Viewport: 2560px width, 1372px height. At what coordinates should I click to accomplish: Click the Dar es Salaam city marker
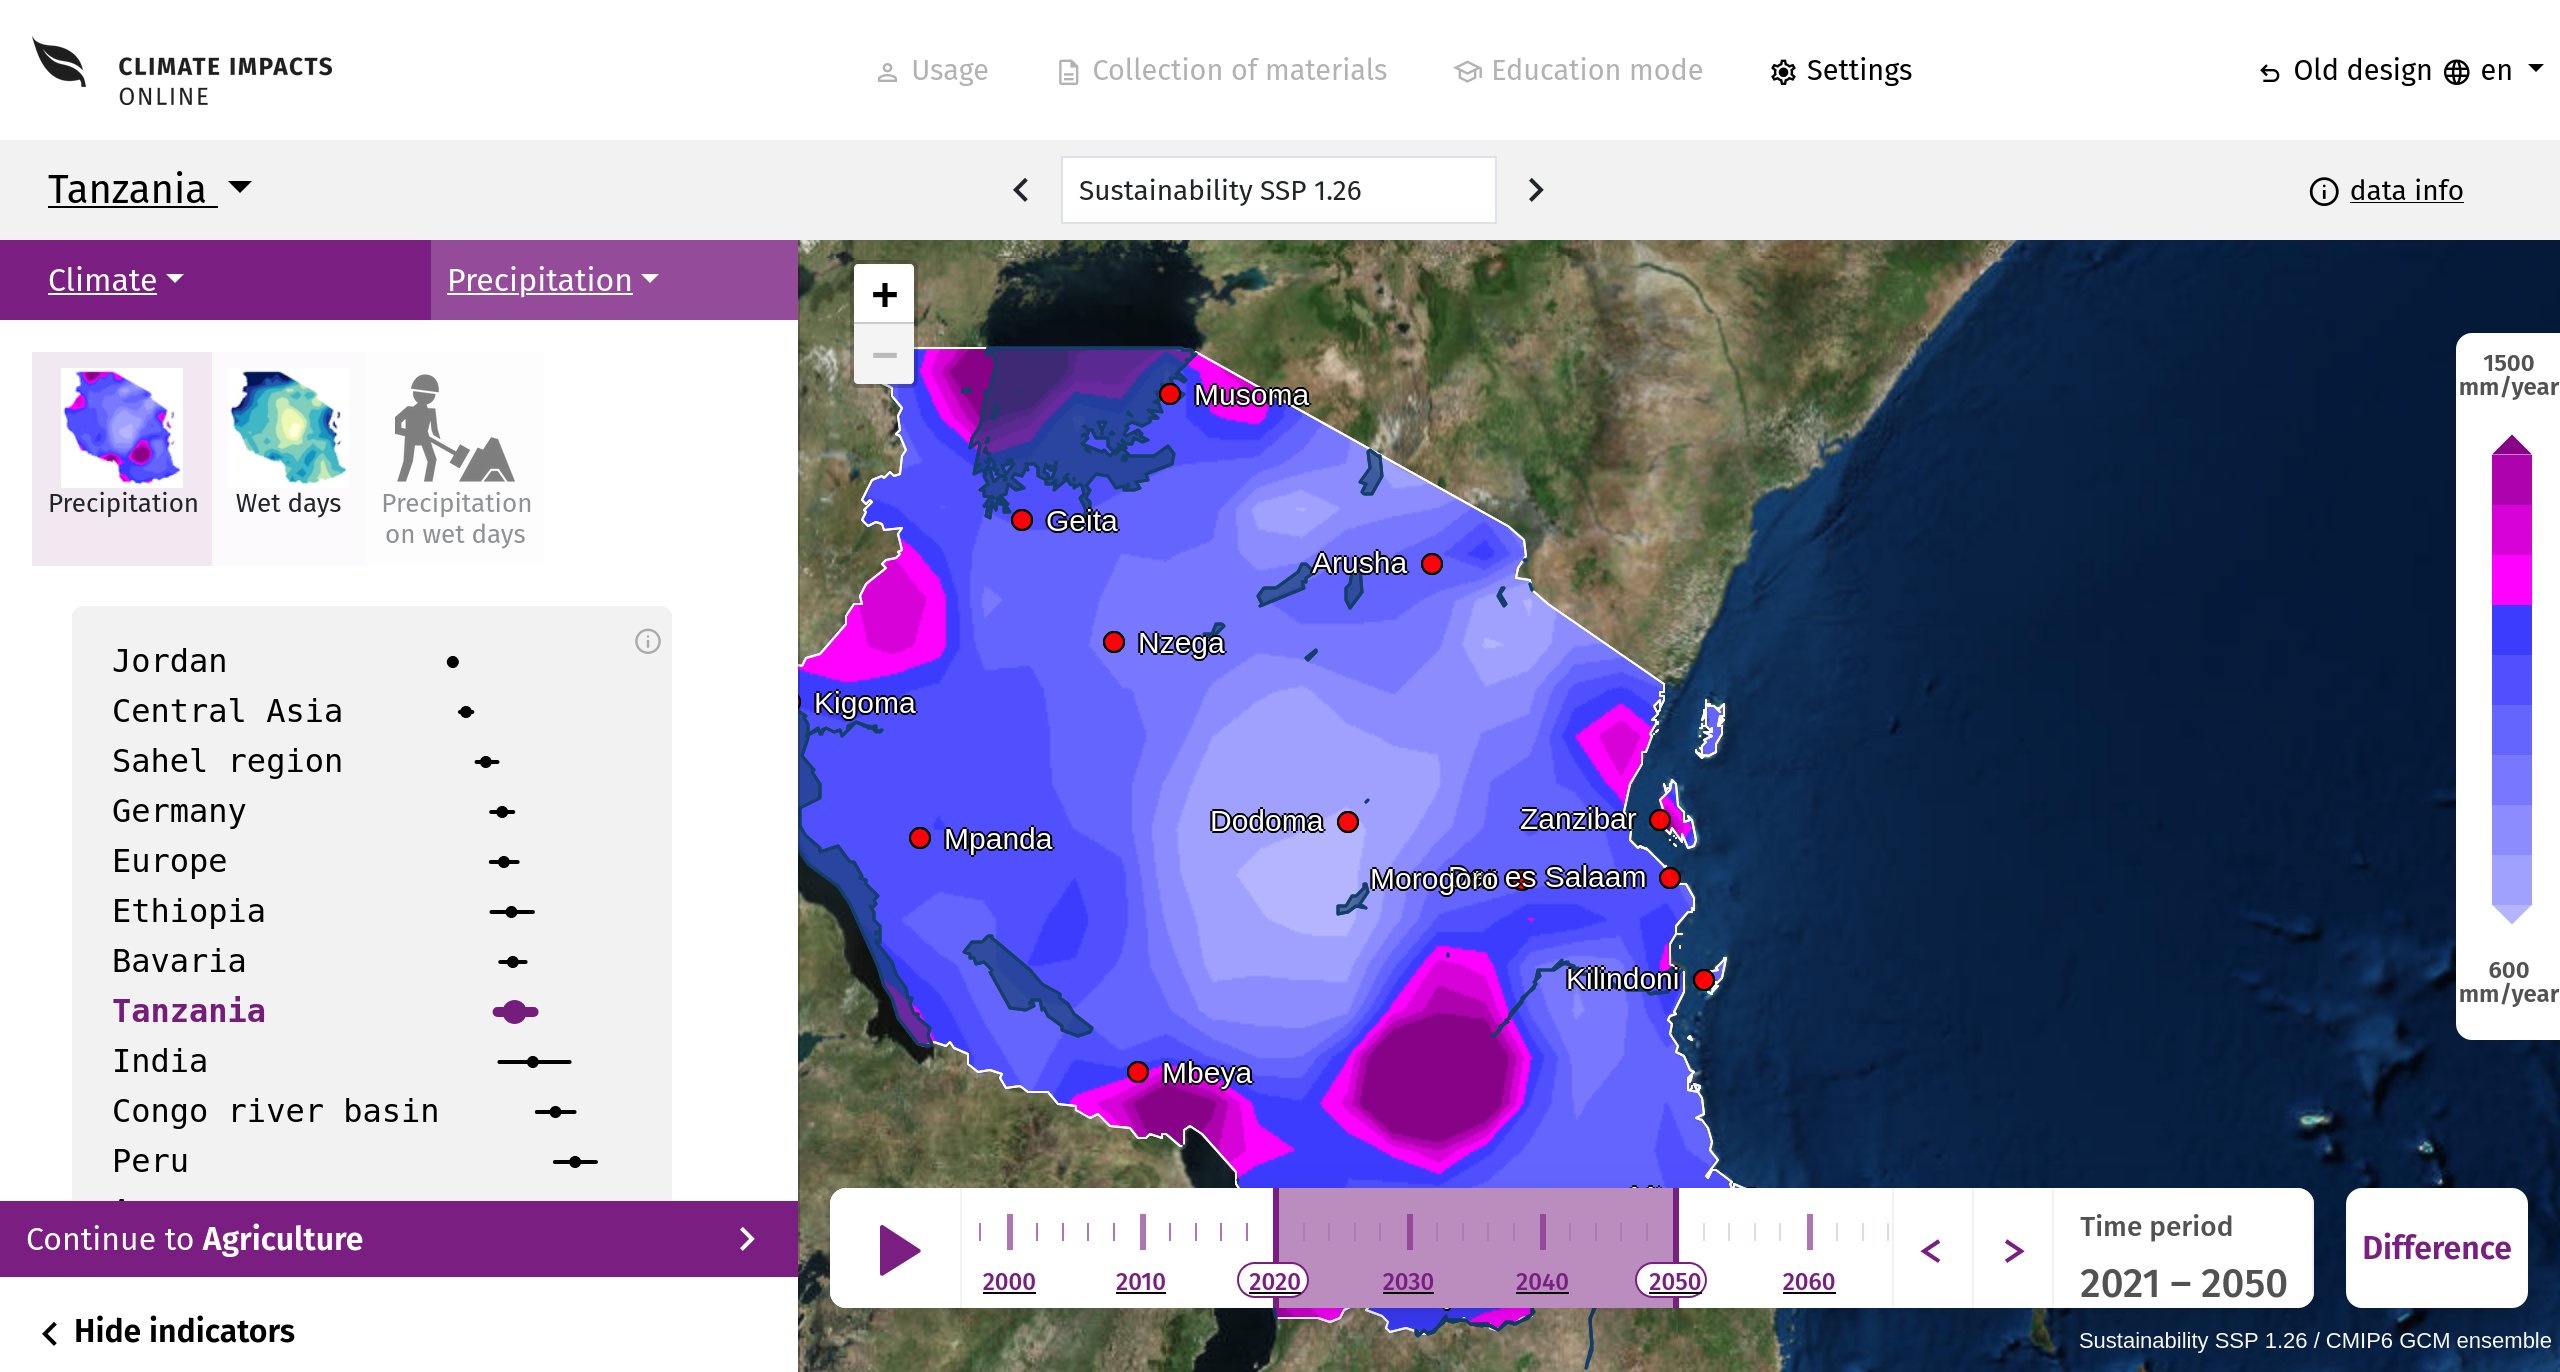(1670, 878)
